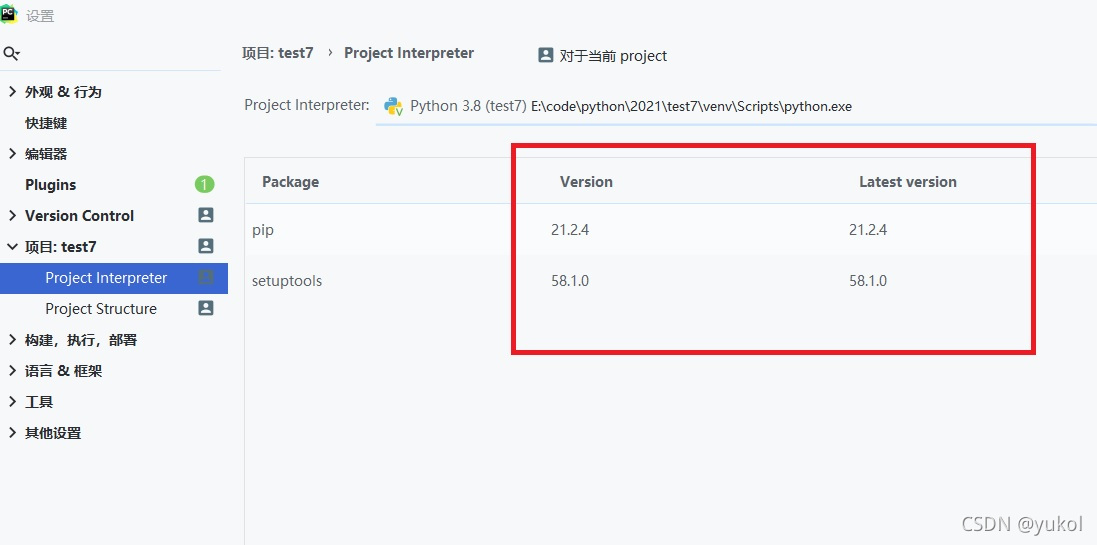Click the 设置 window title text

coord(40,15)
